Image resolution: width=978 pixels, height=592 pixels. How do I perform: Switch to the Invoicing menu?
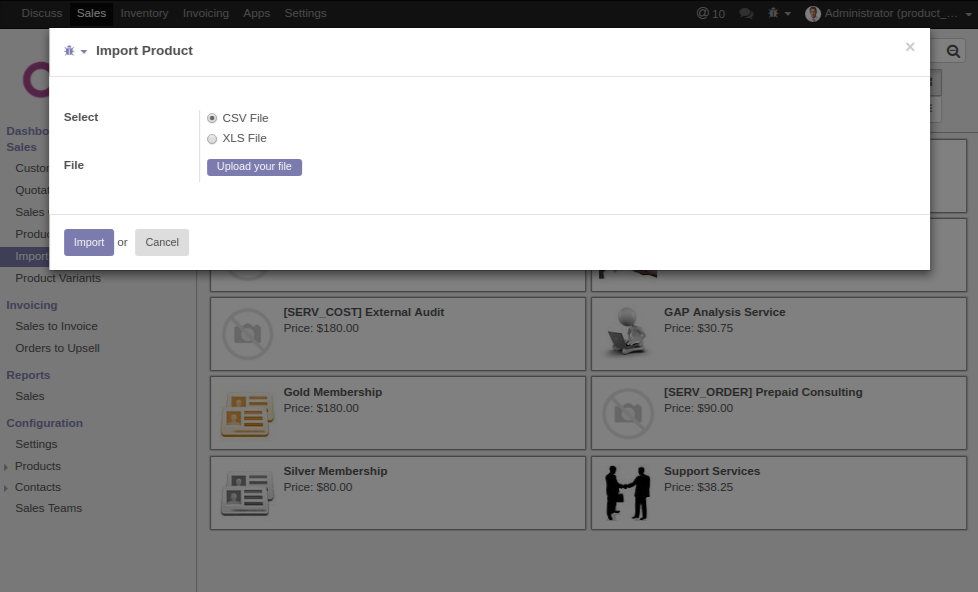(205, 13)
